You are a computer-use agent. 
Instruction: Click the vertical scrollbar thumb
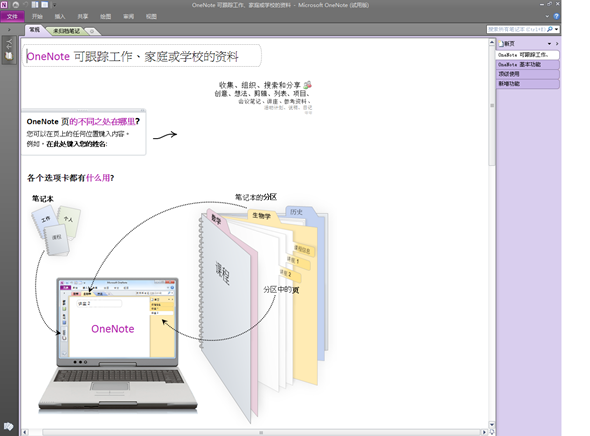point(492,105)
